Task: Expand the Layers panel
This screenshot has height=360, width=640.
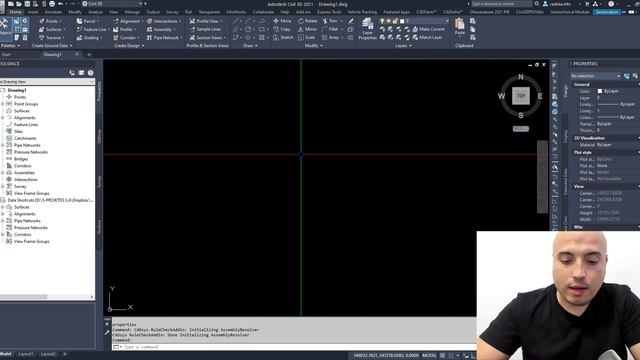Action: [x=403, y=46]
